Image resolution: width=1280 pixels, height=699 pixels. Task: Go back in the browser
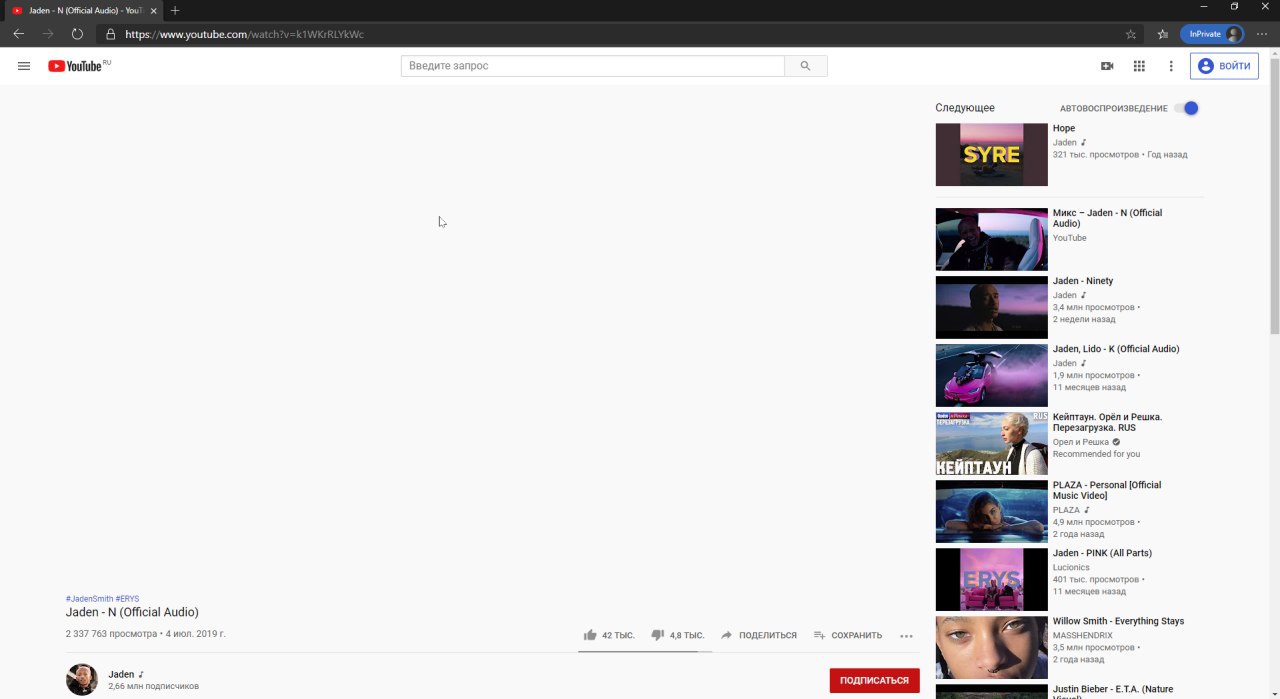(18, 34)
